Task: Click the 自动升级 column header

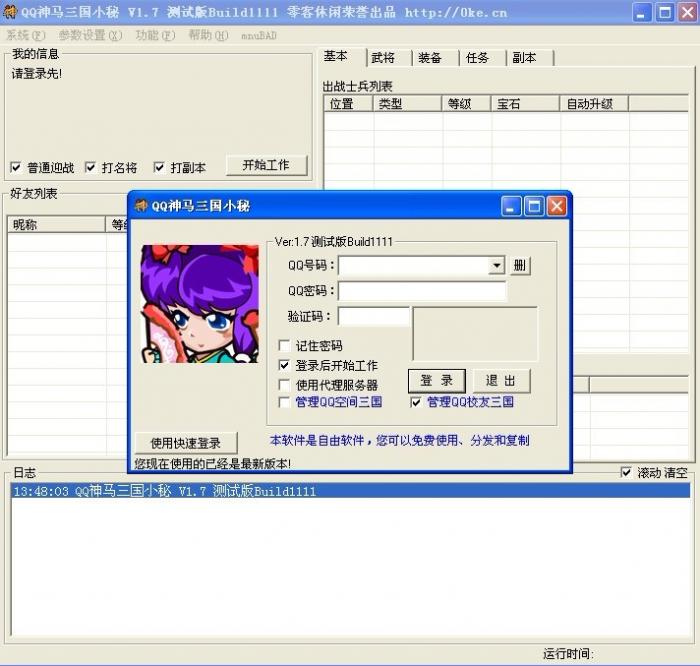Action: 594,104
